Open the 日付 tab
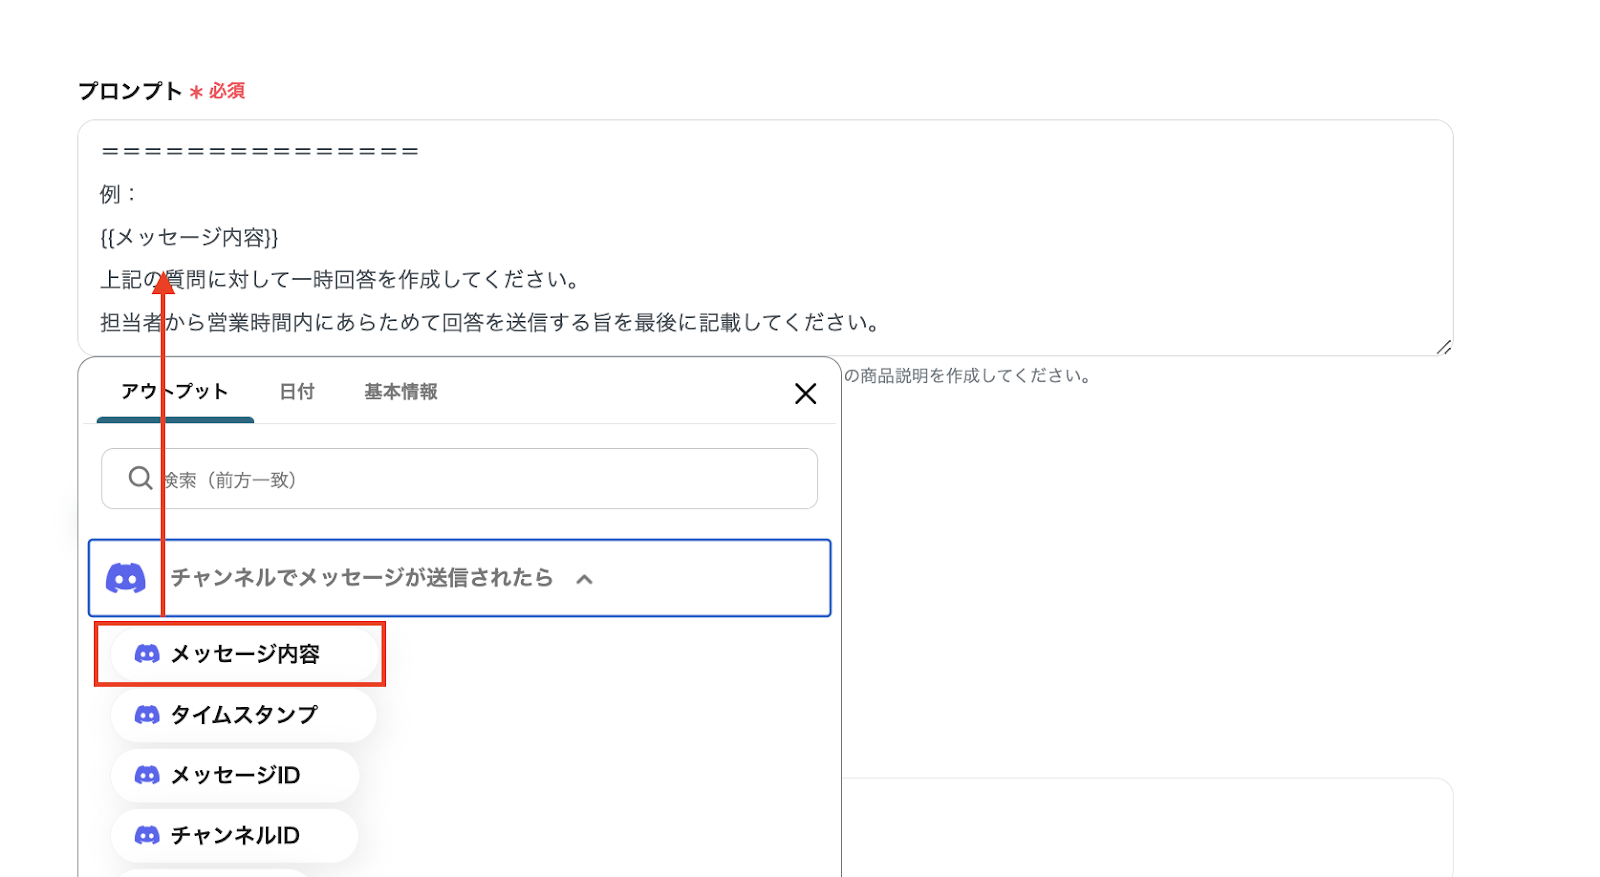This screenshot has width=1600, height=877. tap(297, 391)
